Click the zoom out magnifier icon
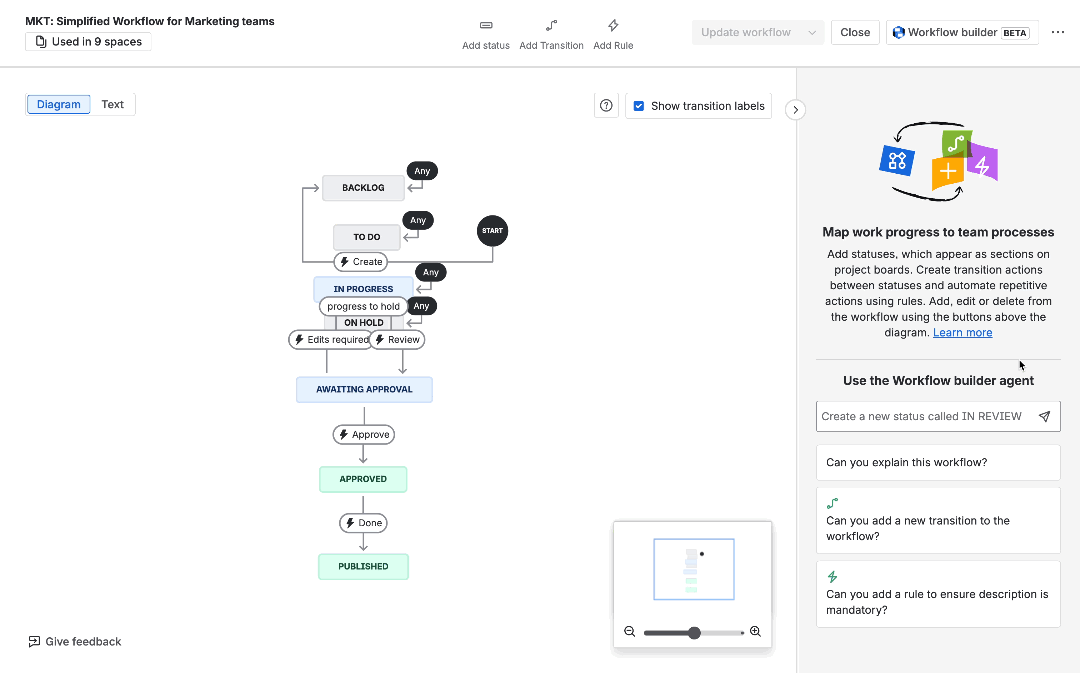 (630, 631)
